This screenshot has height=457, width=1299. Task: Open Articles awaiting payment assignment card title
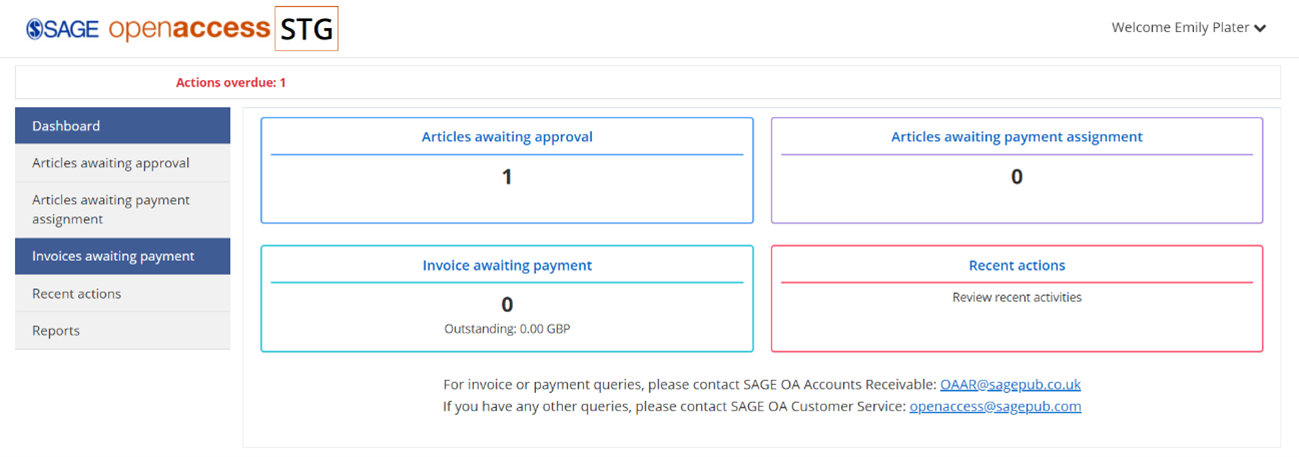pyautogui.click(x=1017, y=137)
